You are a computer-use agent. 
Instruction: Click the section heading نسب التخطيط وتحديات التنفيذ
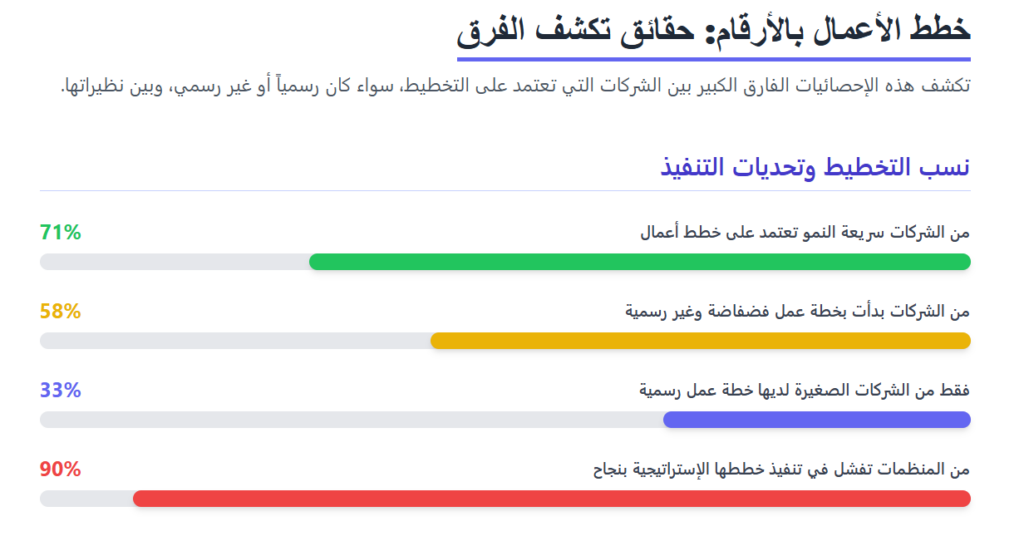coord(815,166)
